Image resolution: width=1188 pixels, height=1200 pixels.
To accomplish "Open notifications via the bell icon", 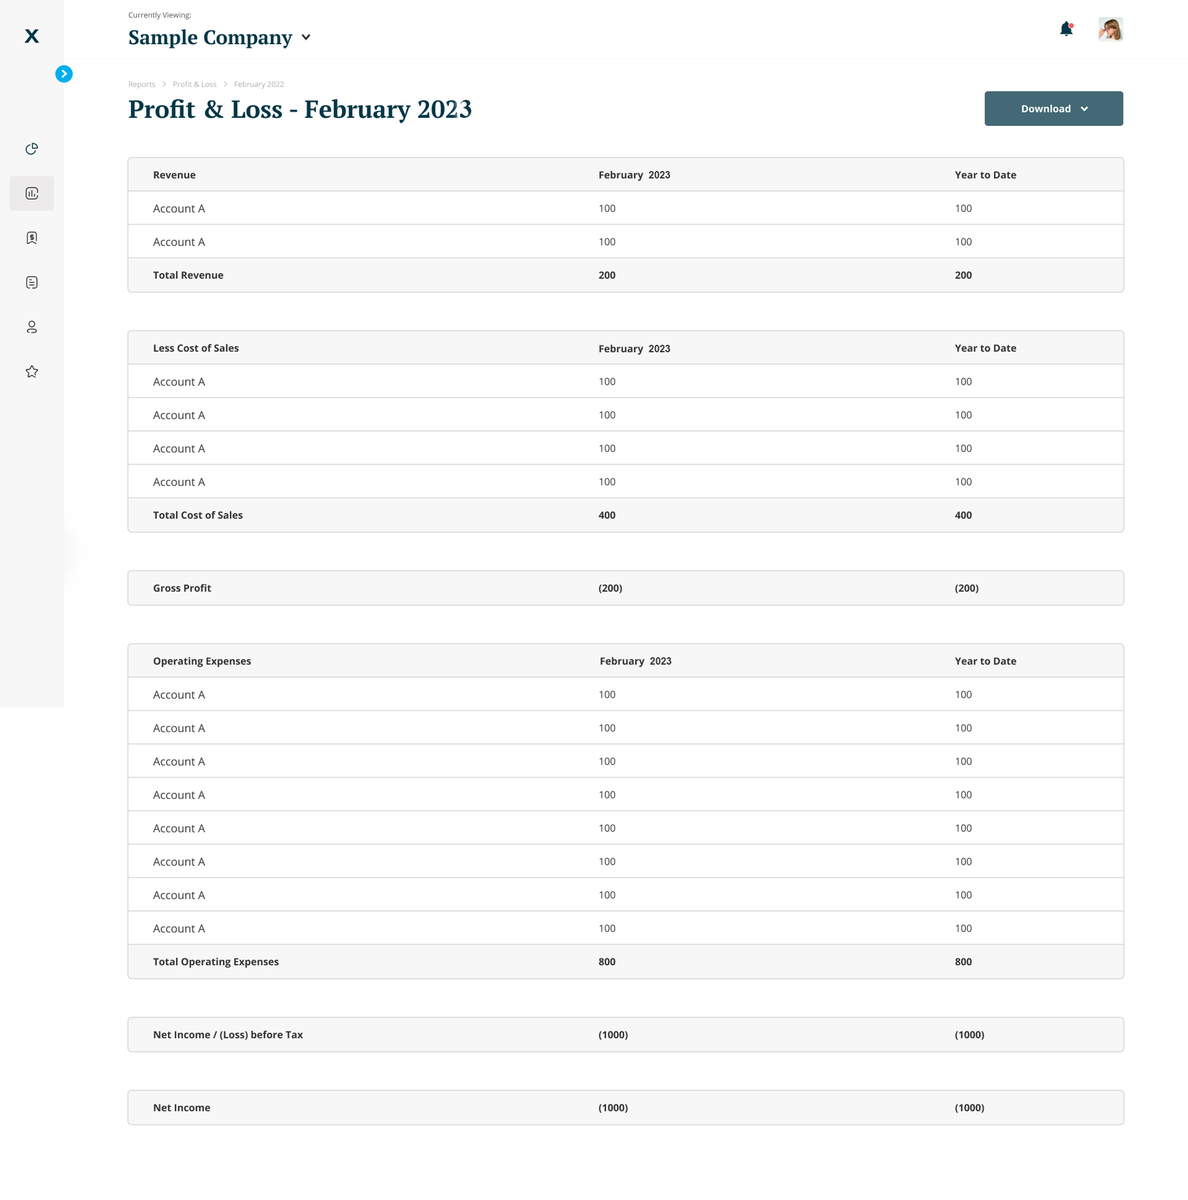I will (1066, 28).
